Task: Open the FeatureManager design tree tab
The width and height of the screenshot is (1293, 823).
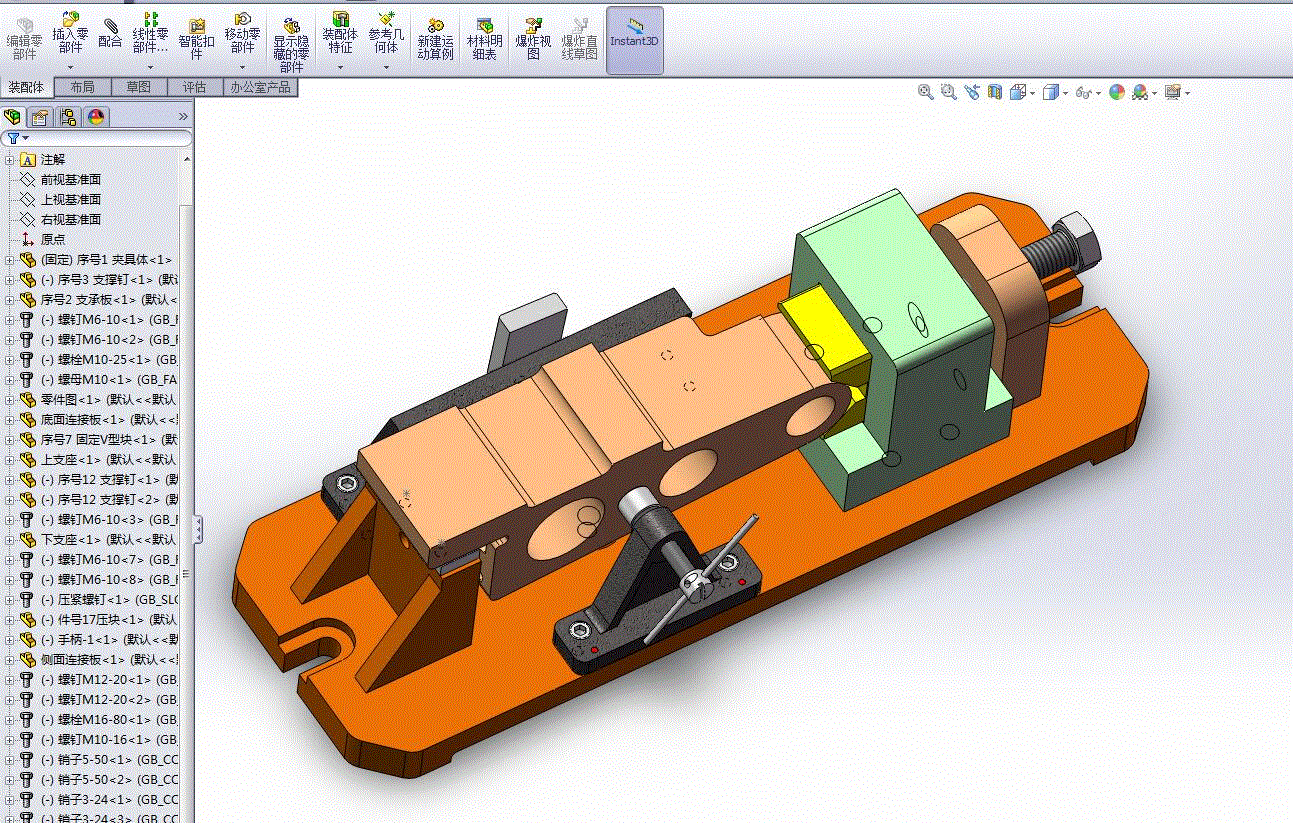Action: pos(13,117)
